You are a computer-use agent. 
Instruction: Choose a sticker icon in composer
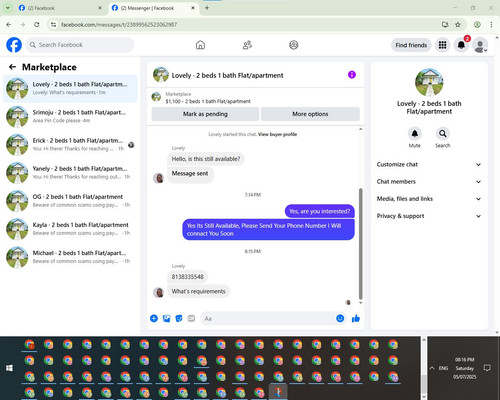coord(179,318)
